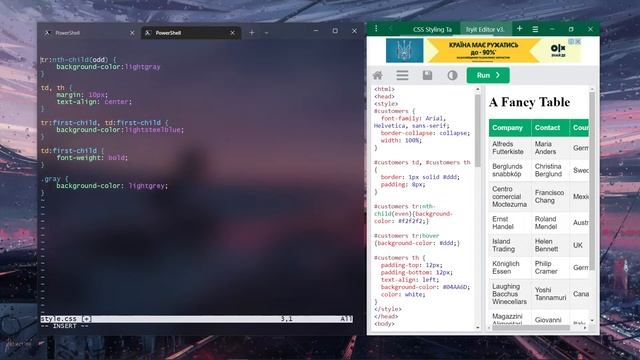Open the Tryit Editor hamburger menu icon
Screen dimensions: 640x360
point(402,76)
